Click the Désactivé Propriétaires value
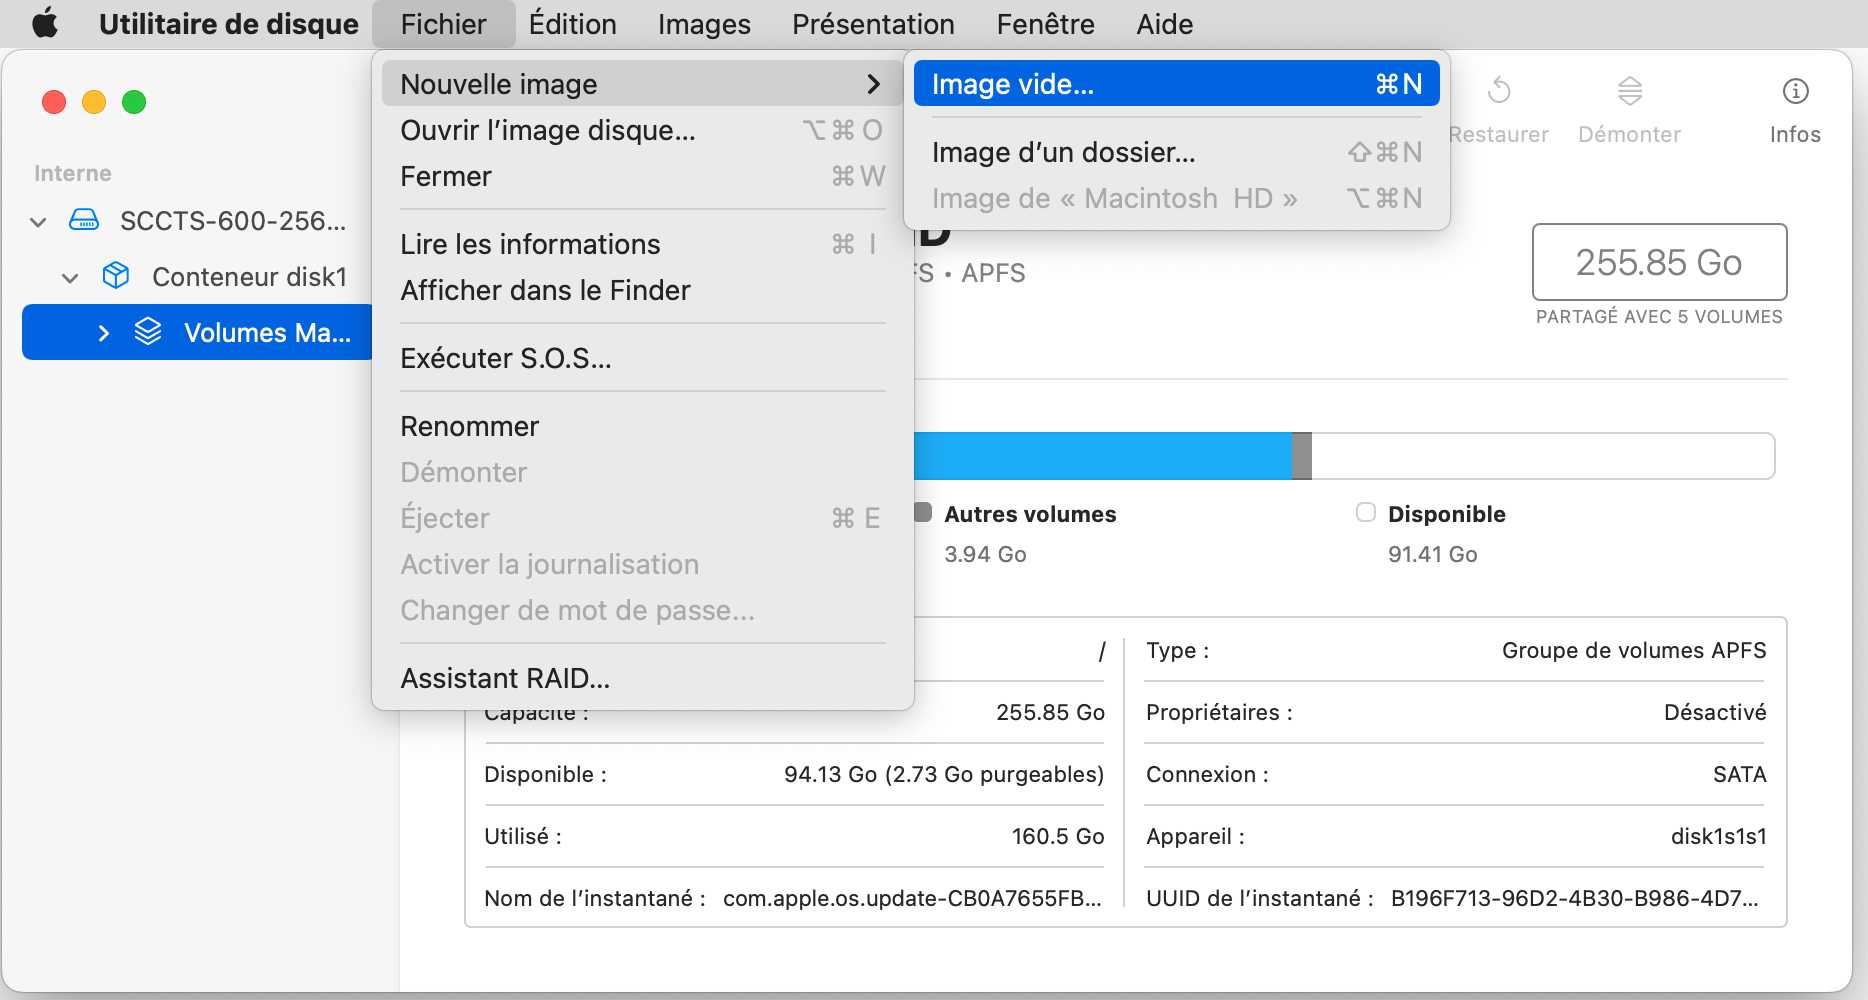Image resolution: width=1868 pixels, height=1000 pixels. 1715,712
